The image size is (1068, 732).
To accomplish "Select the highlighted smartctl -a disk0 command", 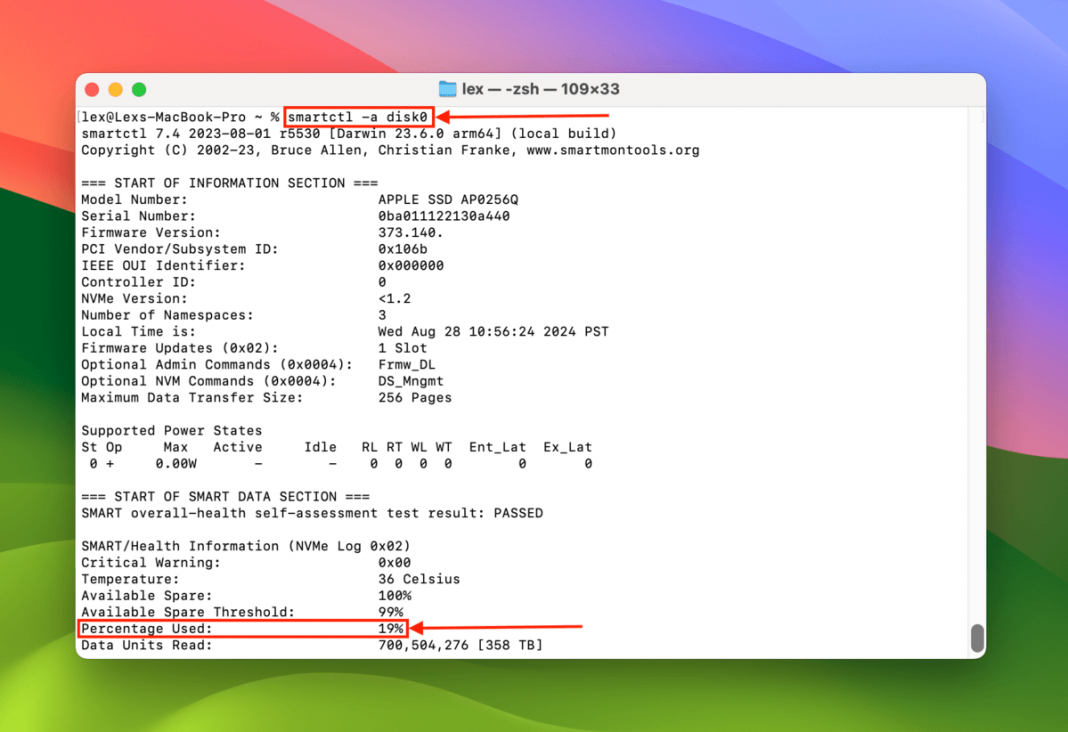I will (357, 116).
